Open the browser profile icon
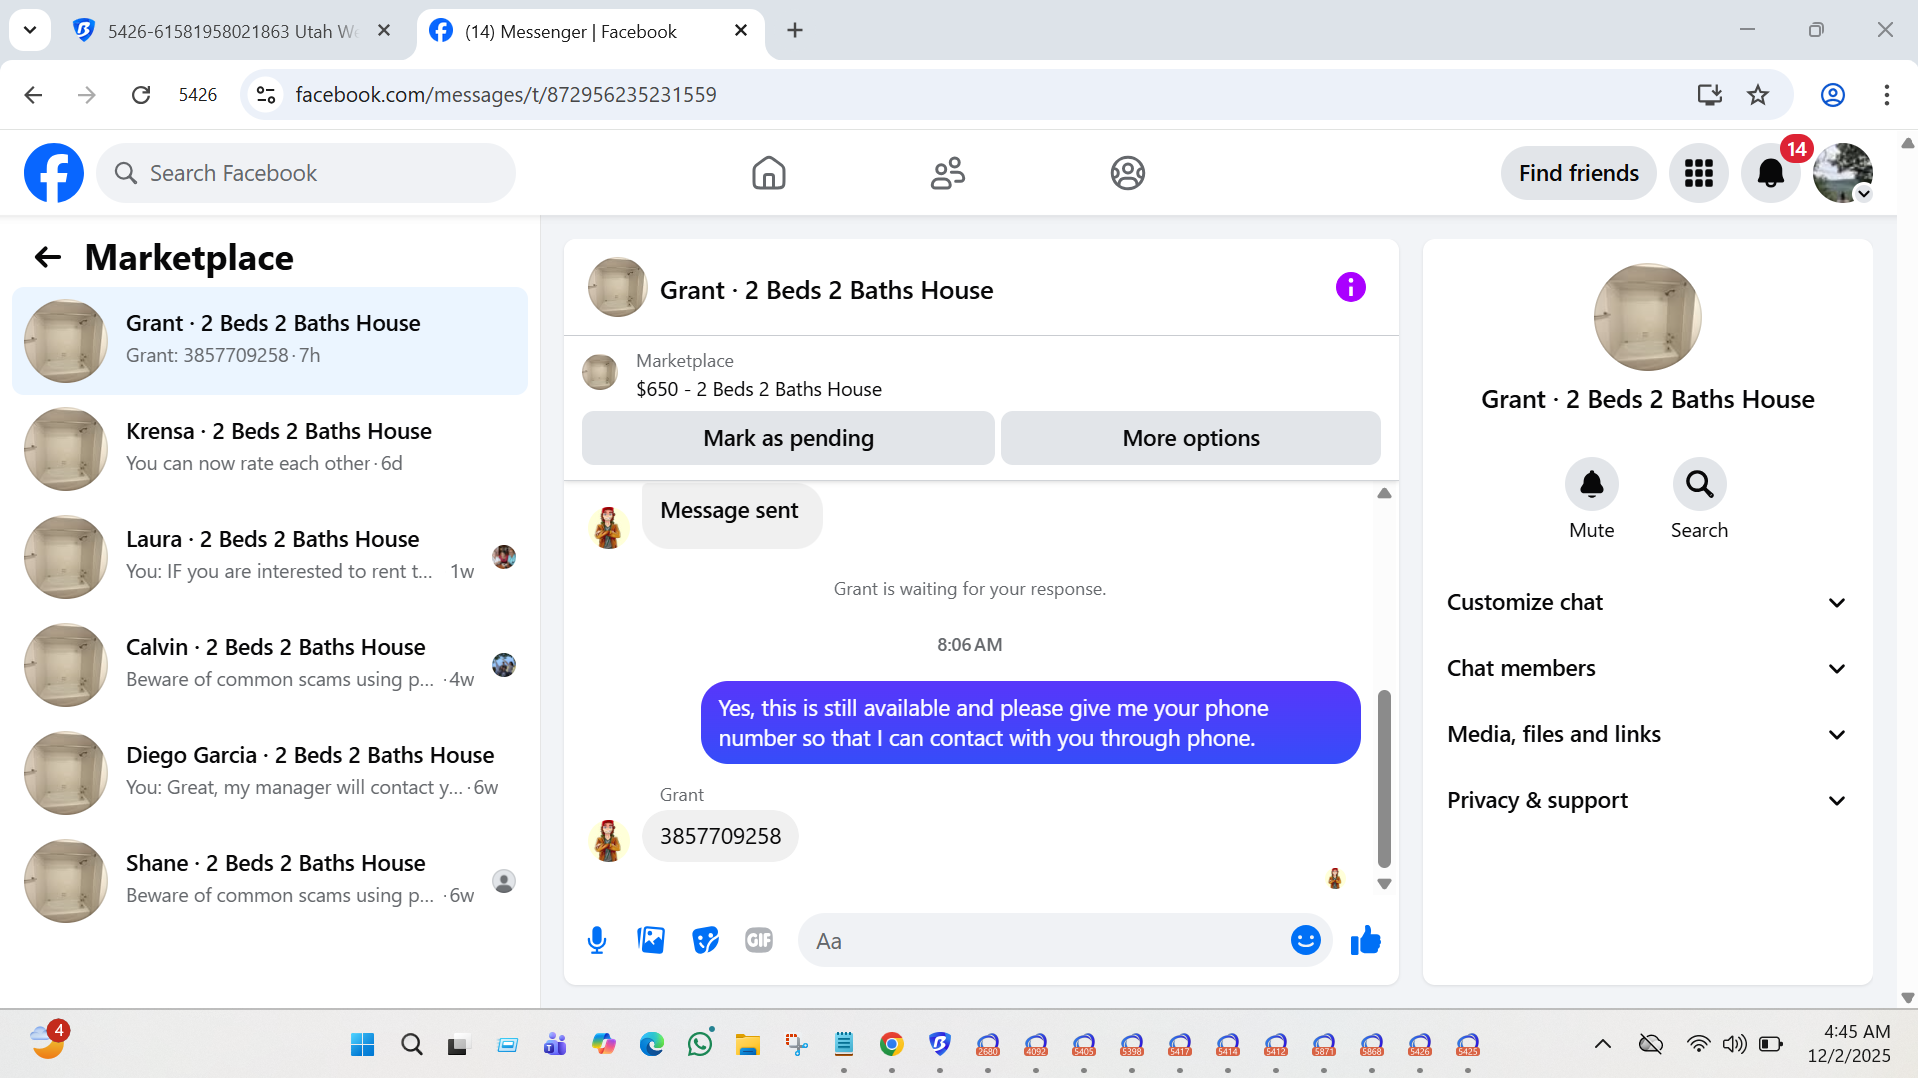Image resolution: width=1918 pixels, height=1078 pixels. (x=1832, y=94)
